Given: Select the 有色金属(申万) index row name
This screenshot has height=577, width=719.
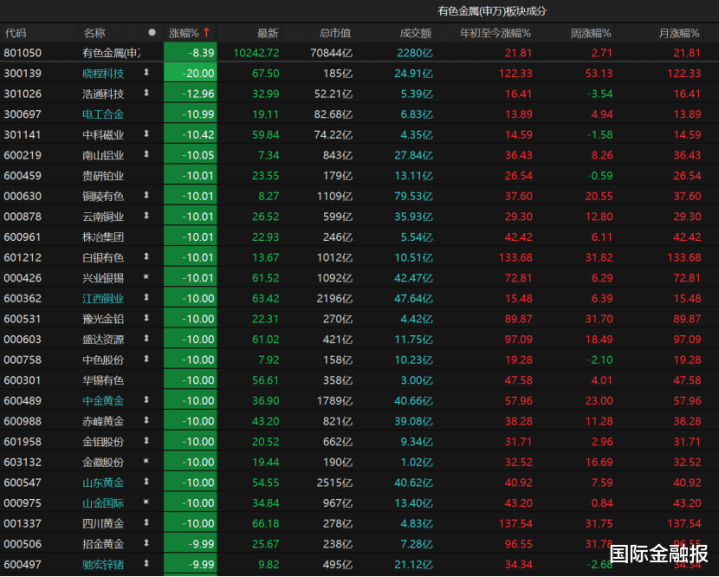Looking at the screenshot, I should (x=111, y=53).
